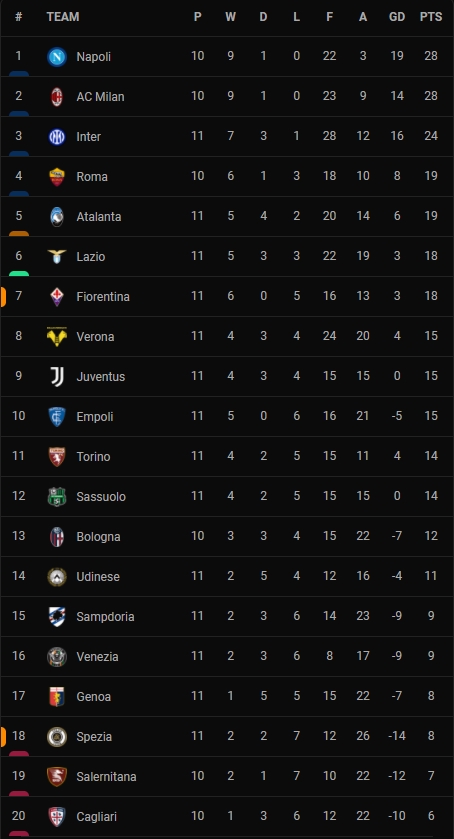The image size is (454, 839).
Task: Select the Spezia row in eighteenth place
Action: pos(227,736)
